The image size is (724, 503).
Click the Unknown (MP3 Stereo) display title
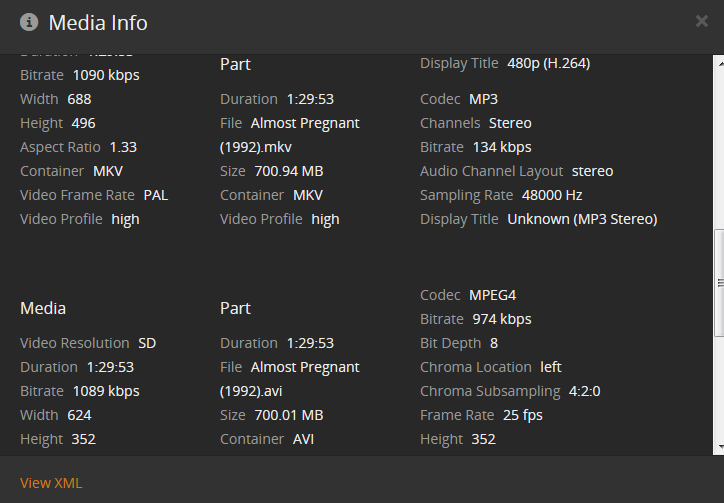click(582, 219)
